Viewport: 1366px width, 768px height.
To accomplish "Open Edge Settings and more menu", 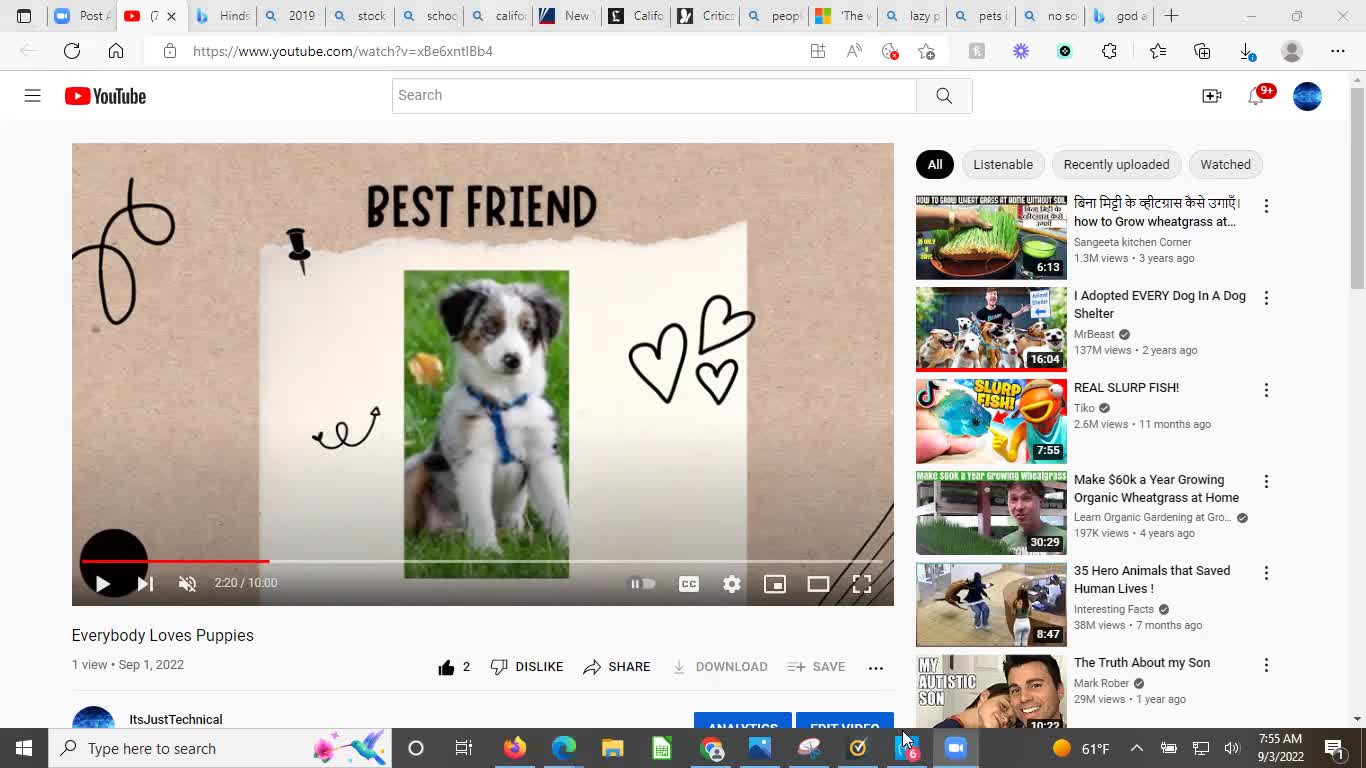I will tap(1338, 51).
